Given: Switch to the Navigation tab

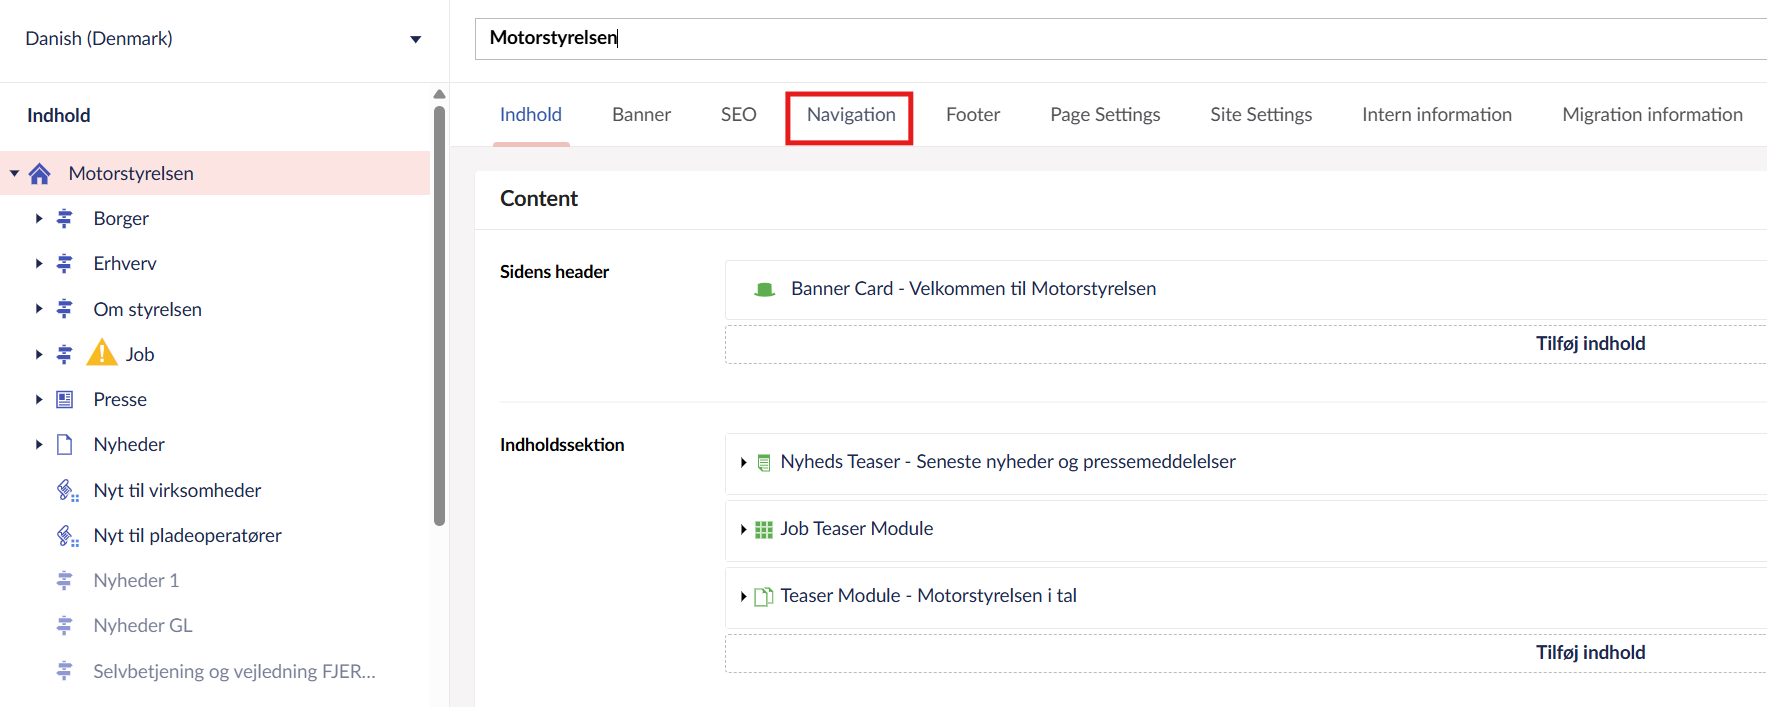Looking at the screenshot, I should 850,115.
